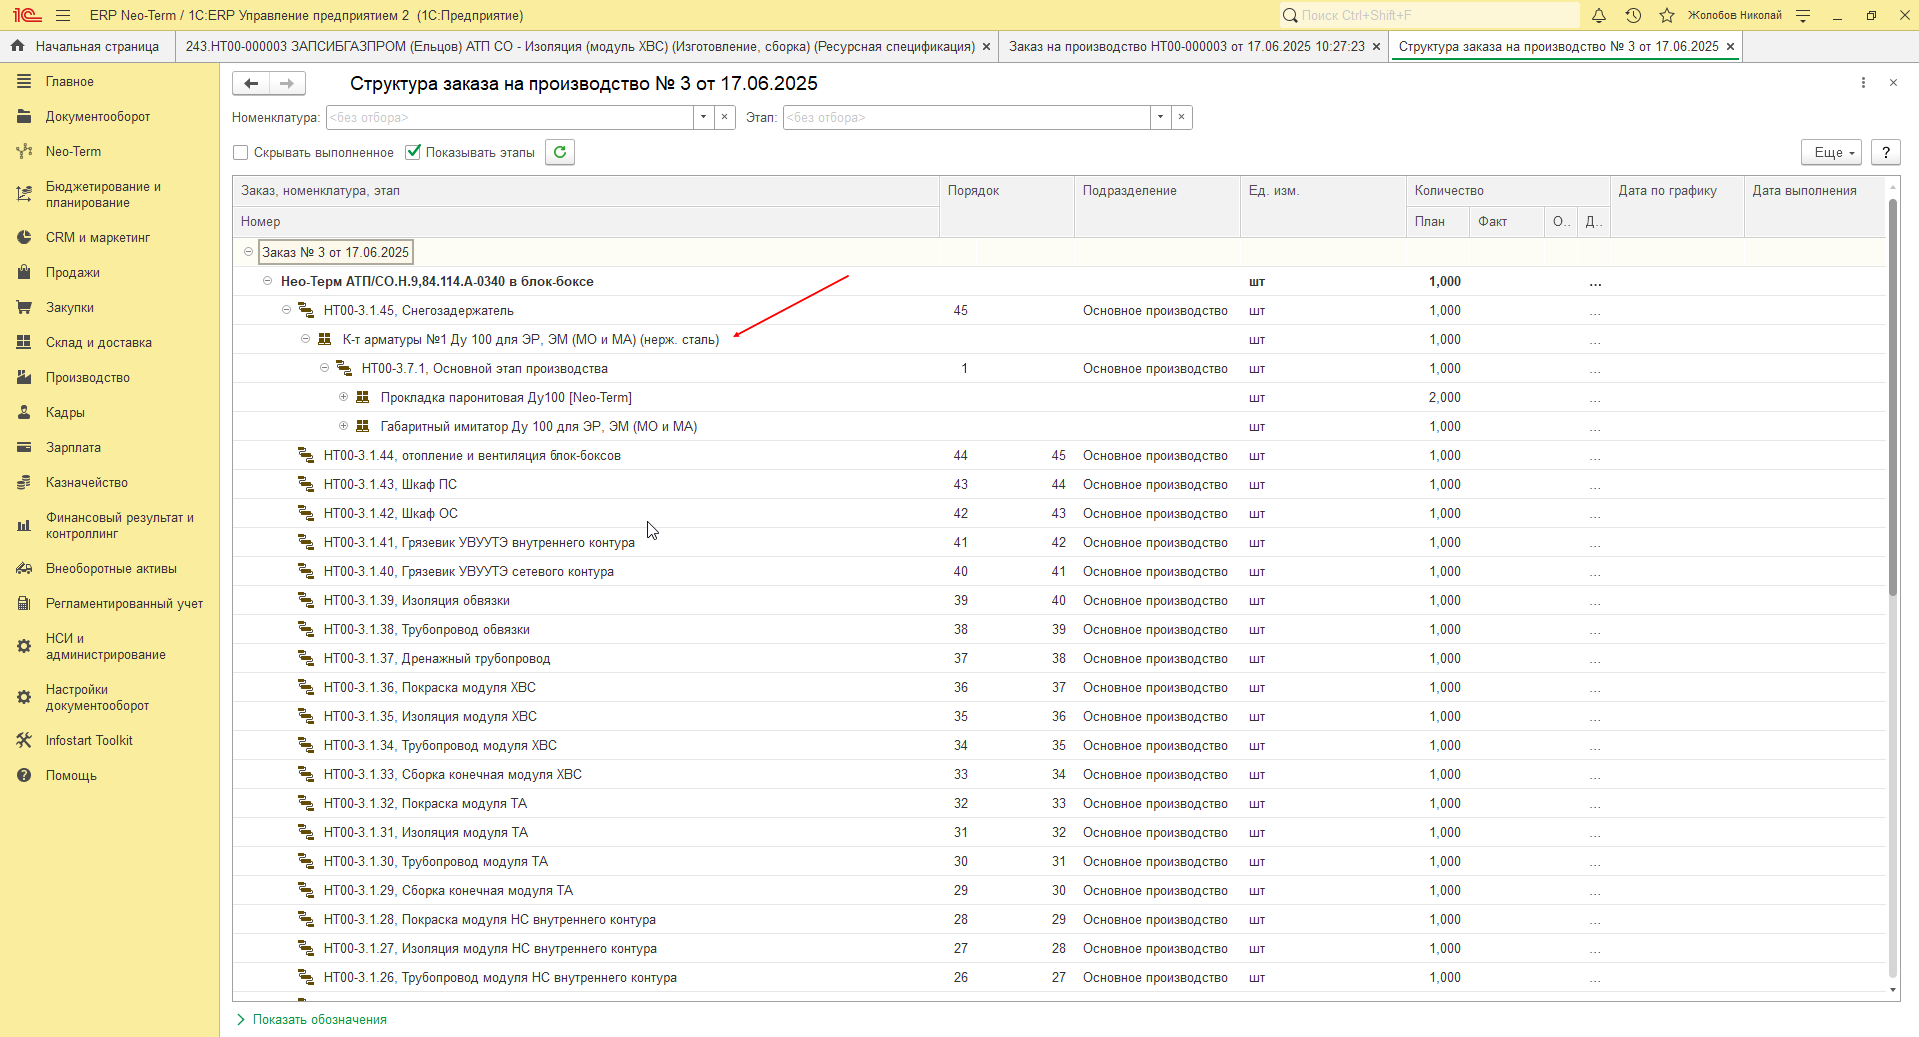
Task: Toggle Показывать этапы checkbox
Action: pos(413,152)
